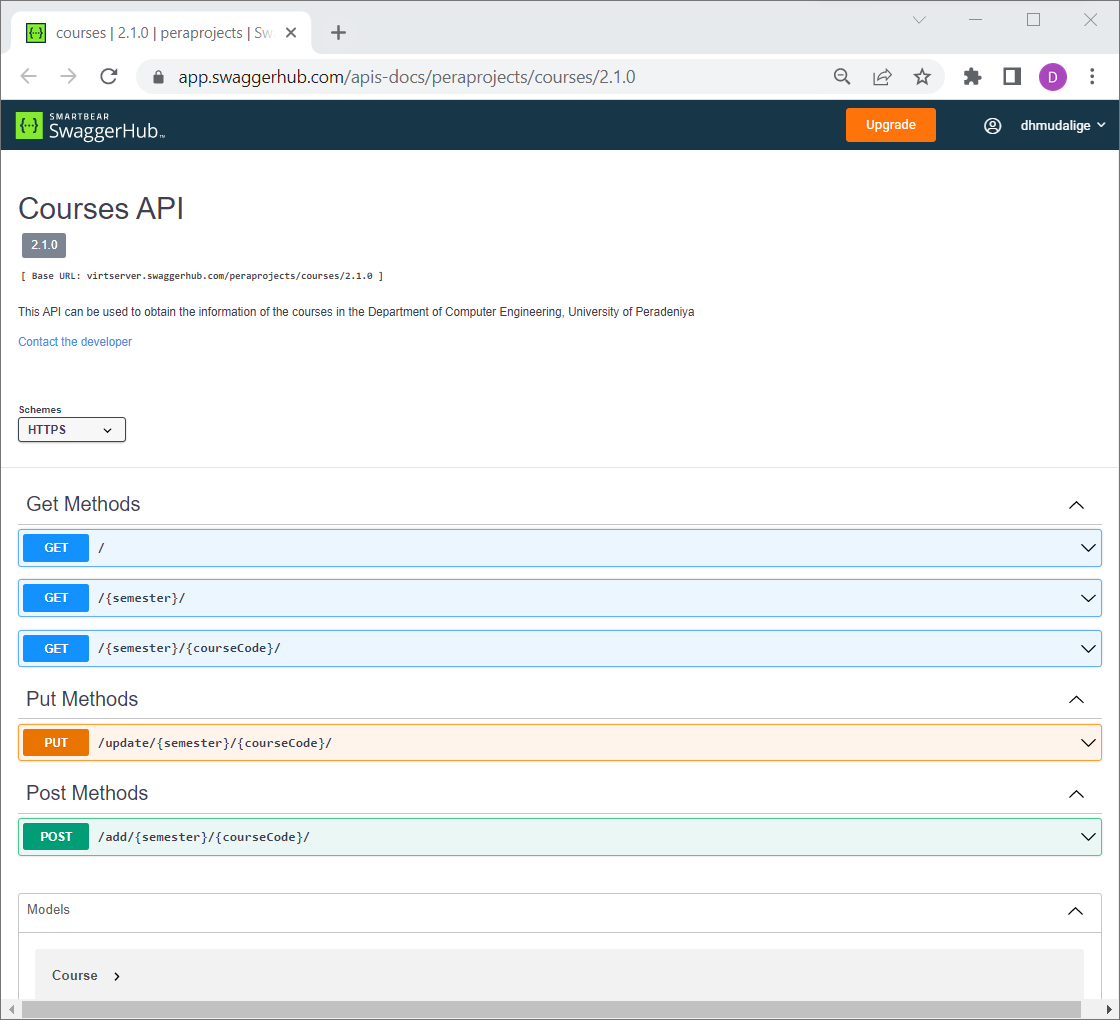Expand the GET / endpoint
The height and width of the screenshot is (1020, 1120).
click(x=560, y=548)
